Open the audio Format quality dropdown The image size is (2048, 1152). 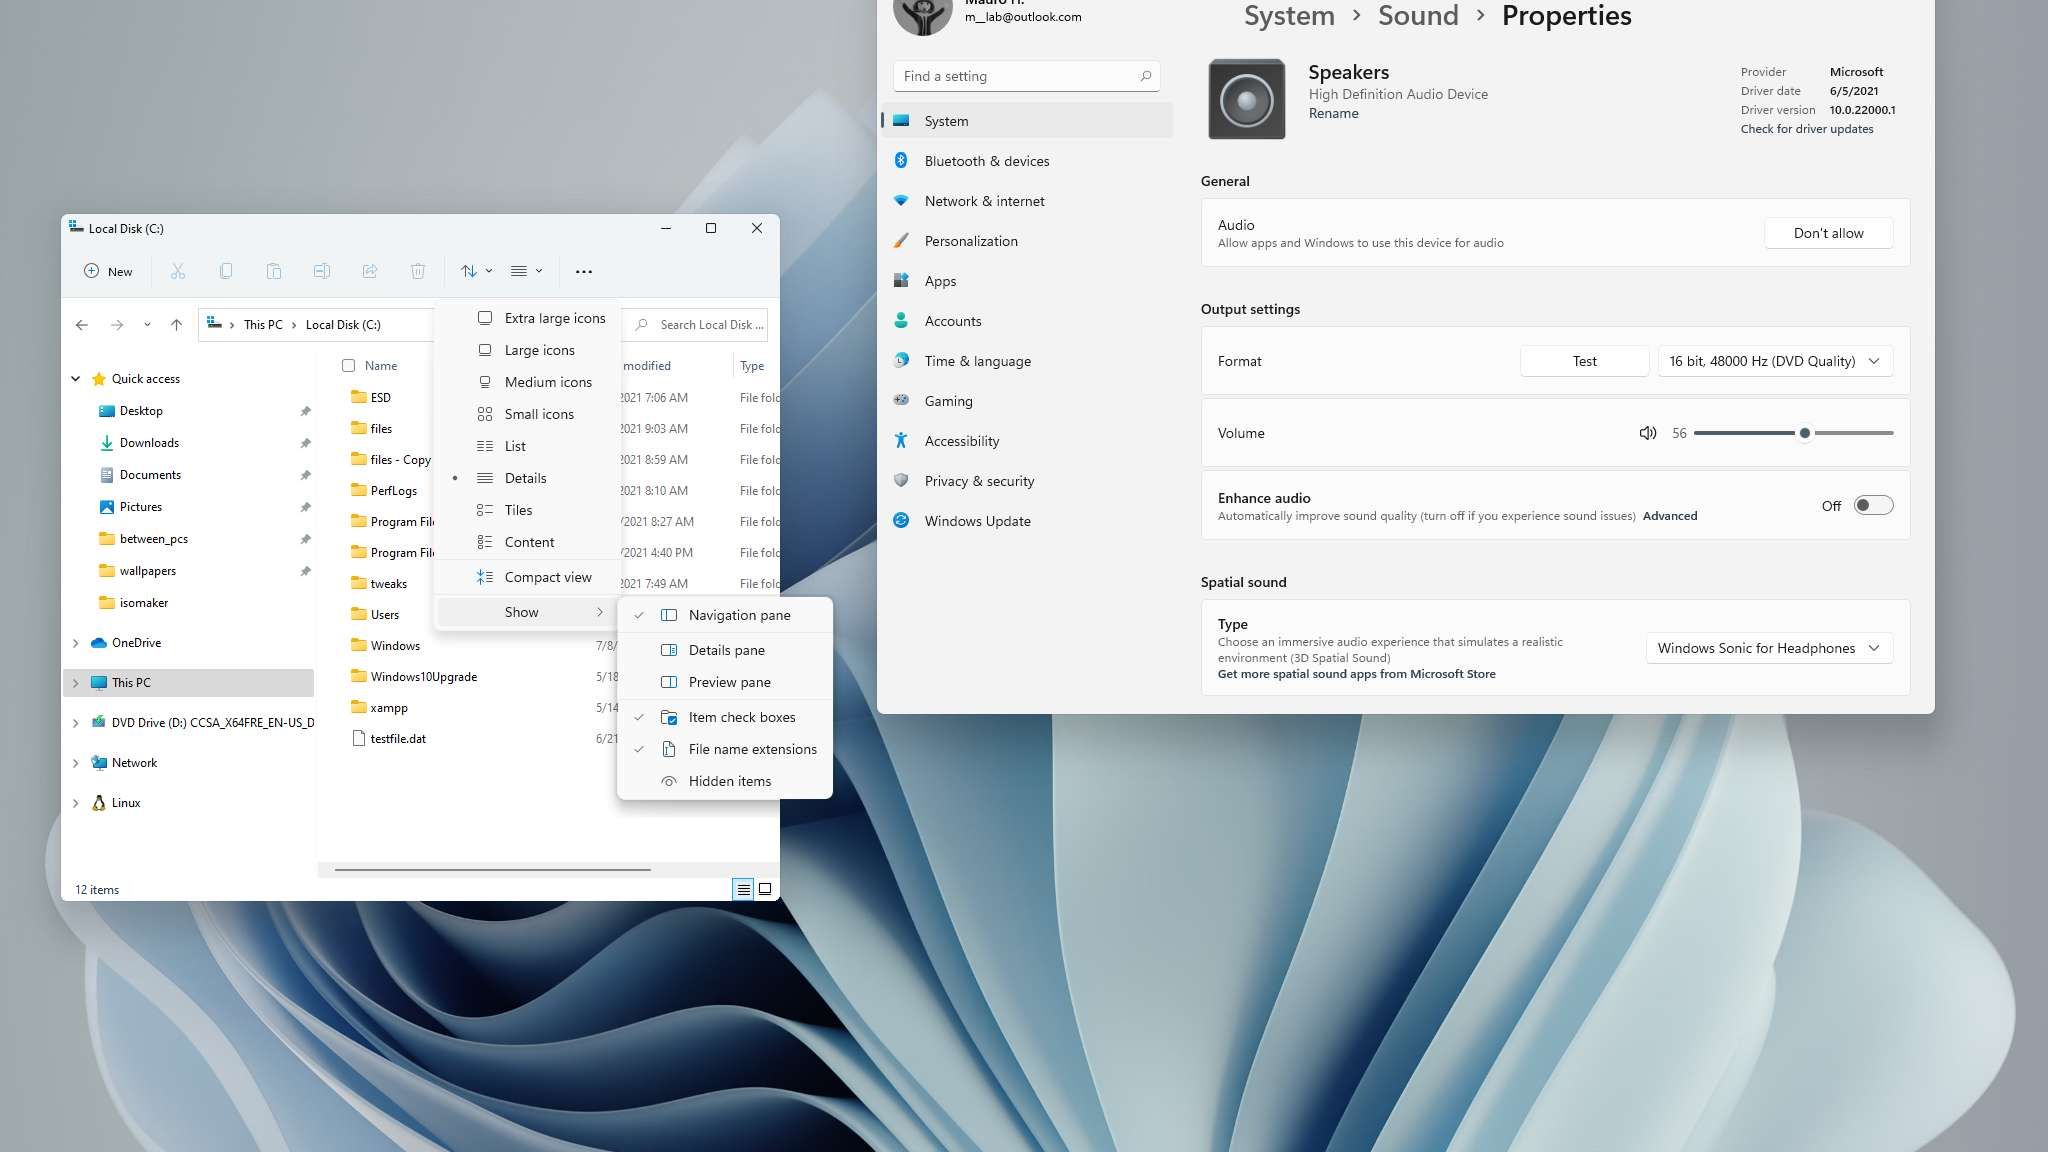pos(1774,361)
